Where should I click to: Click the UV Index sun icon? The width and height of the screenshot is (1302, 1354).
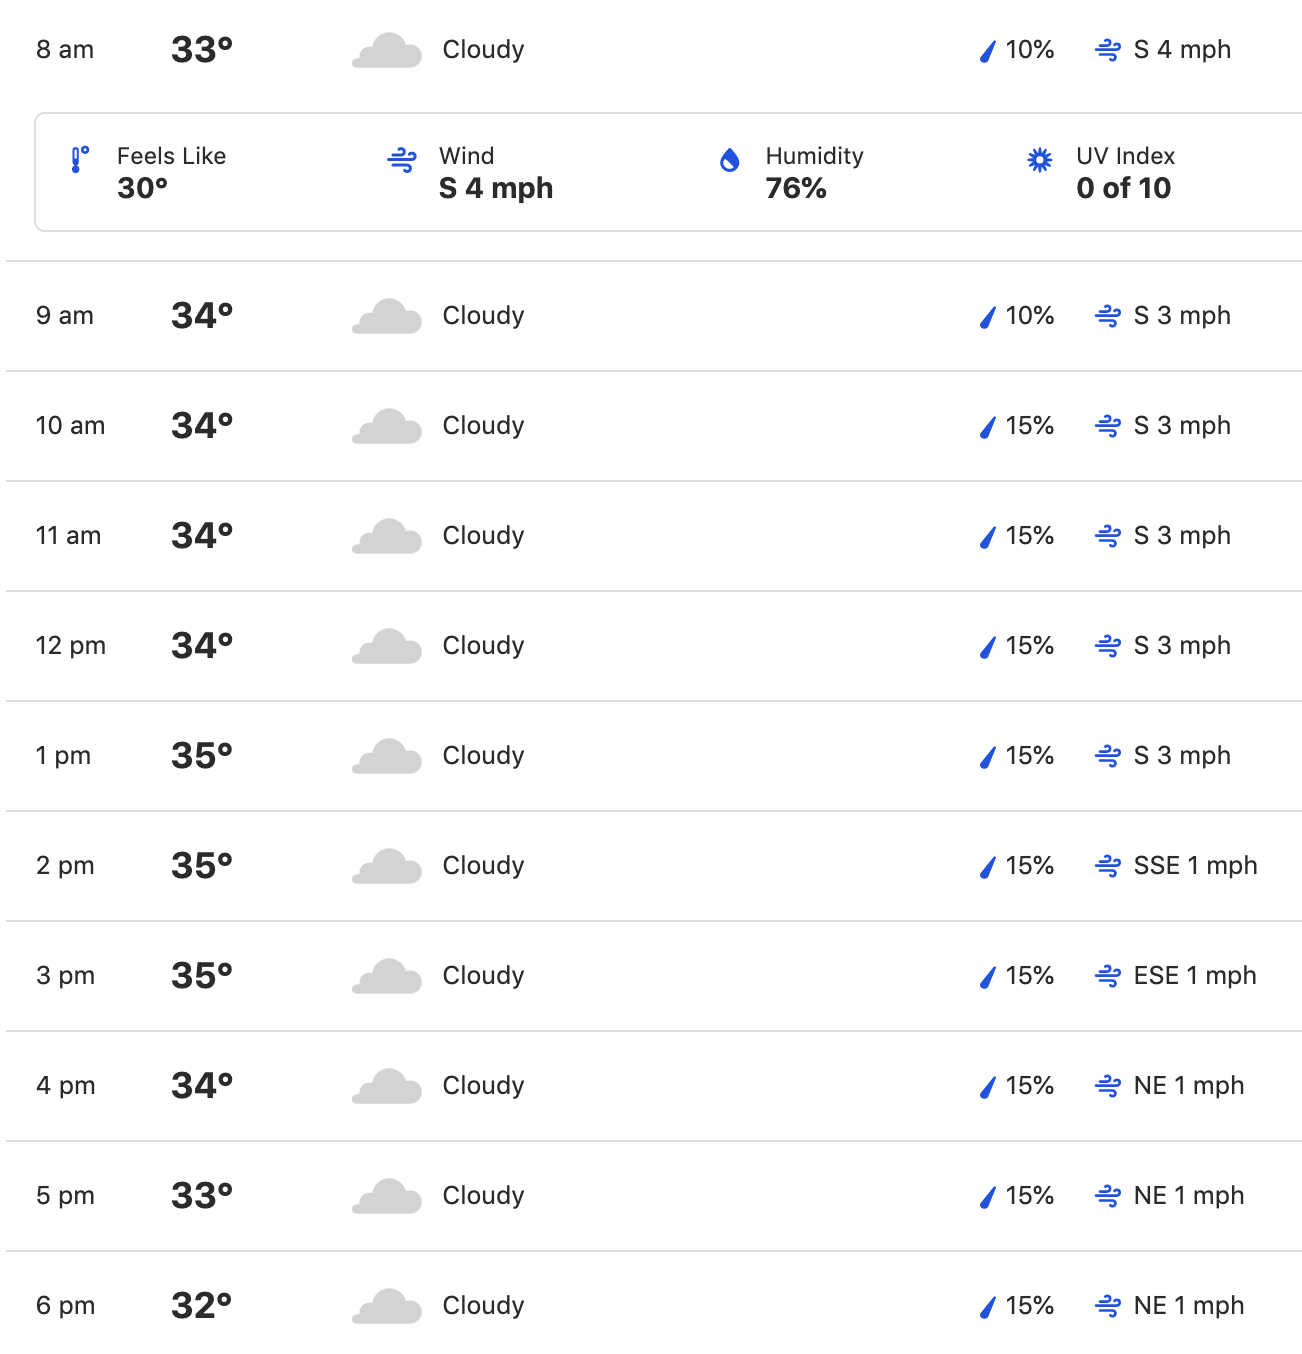pos(1040,160)
